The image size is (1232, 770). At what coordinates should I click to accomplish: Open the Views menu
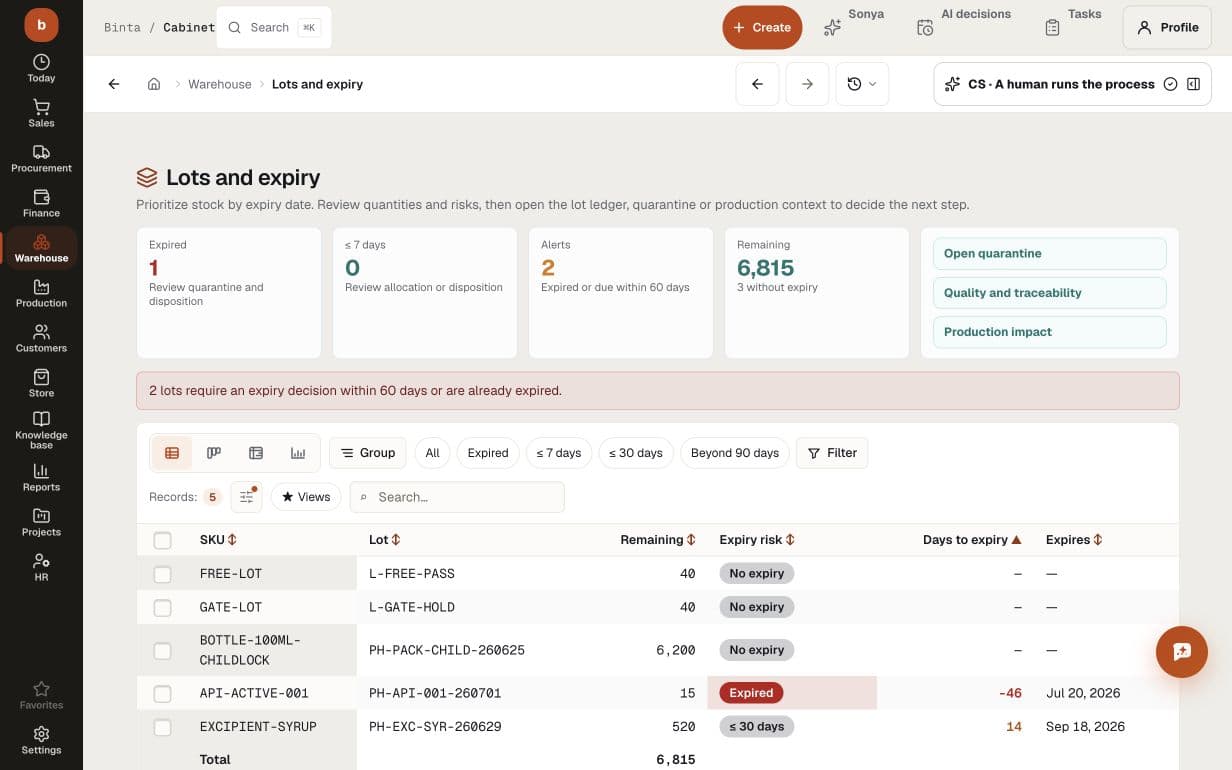click(x=306, y=497)
